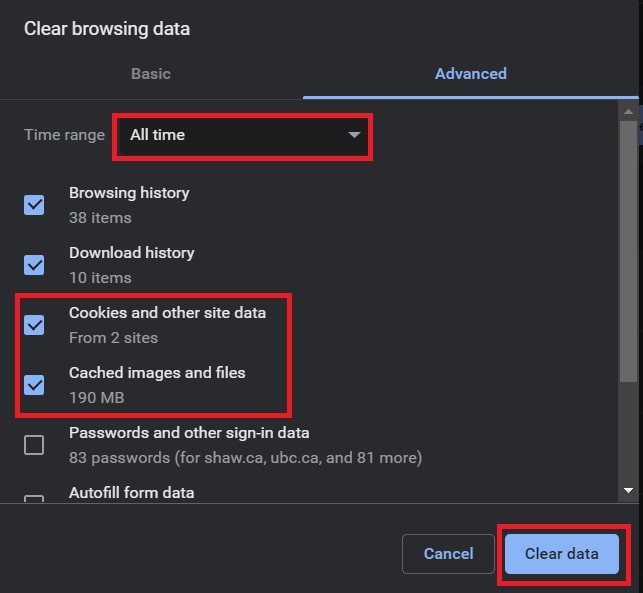Click the Cached images and files label
This screenshot has height=593, width=643.
point(157,373)
